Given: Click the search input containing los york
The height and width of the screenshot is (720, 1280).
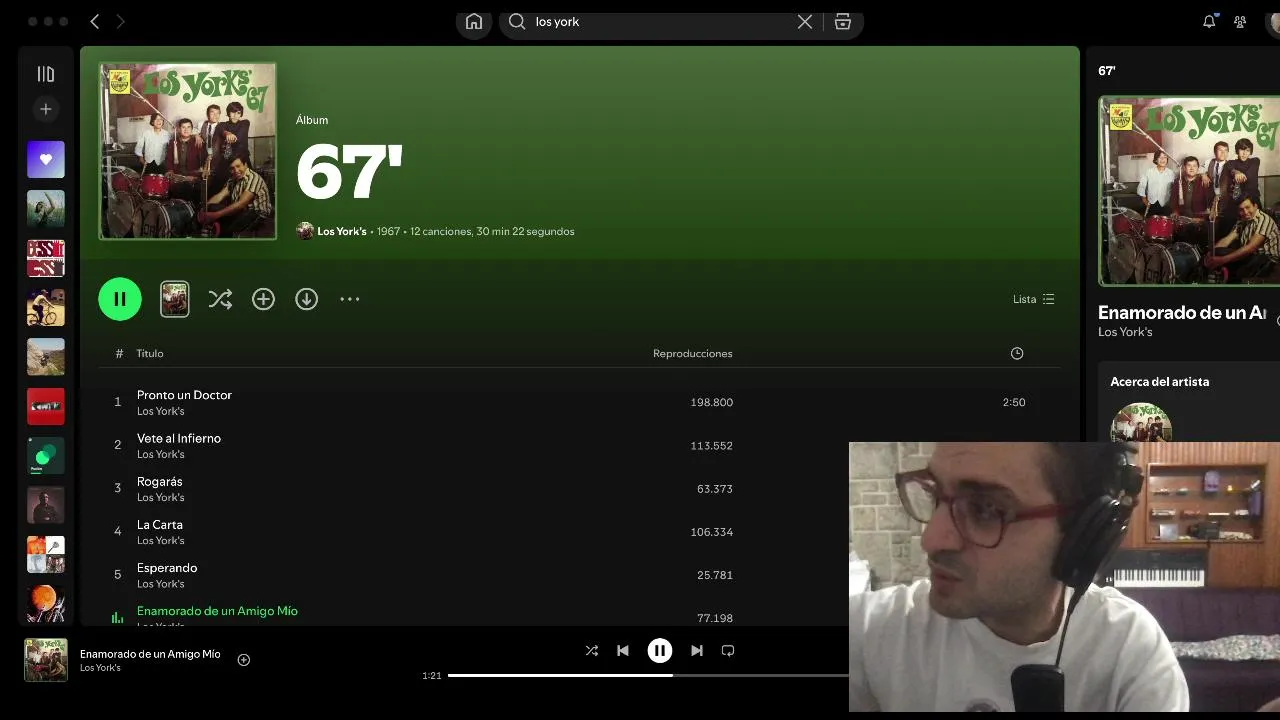Looking at the screenshot, I should point(660,21).
